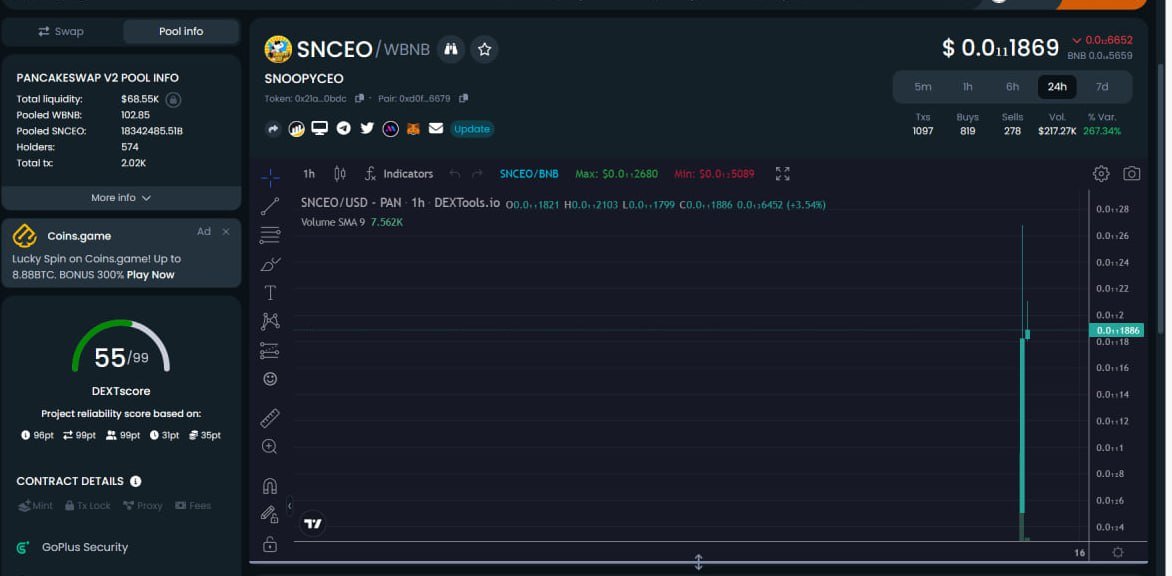The height and width of the screenshot is (576, 1172).
Task: Click the Tx Lock contract detail label
Action: (x=87, y=506)
